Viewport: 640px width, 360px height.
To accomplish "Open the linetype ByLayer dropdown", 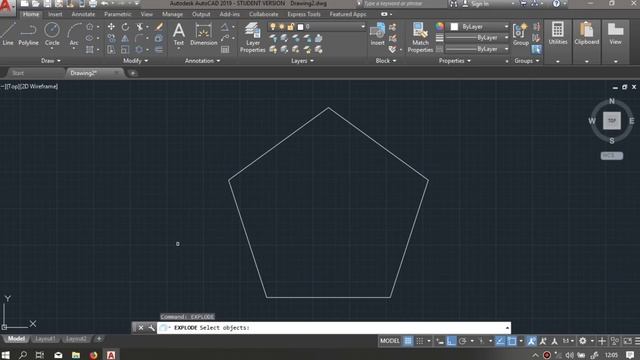I will 477,49.
